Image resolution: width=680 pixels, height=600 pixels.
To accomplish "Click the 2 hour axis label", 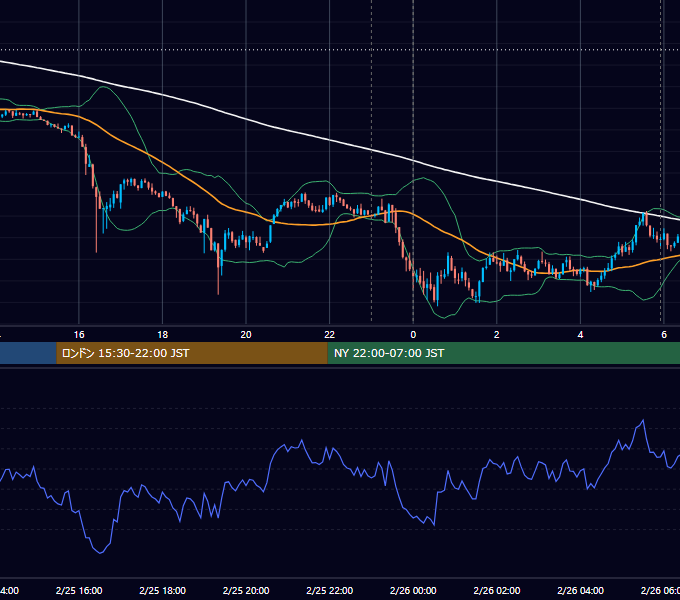I will (x=497, y=335).
